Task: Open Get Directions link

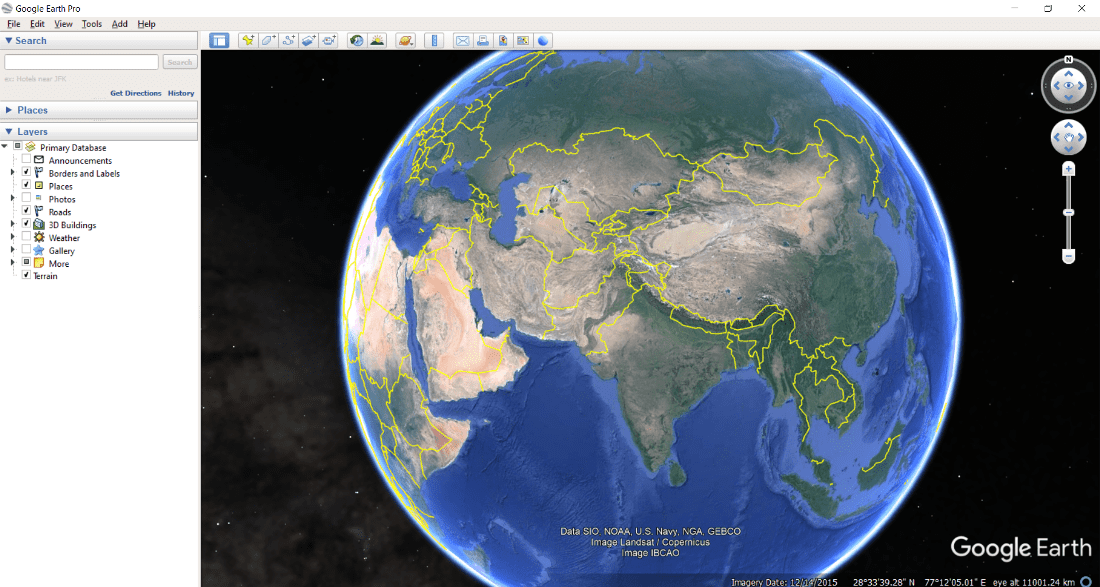Action: pos(135,93)
